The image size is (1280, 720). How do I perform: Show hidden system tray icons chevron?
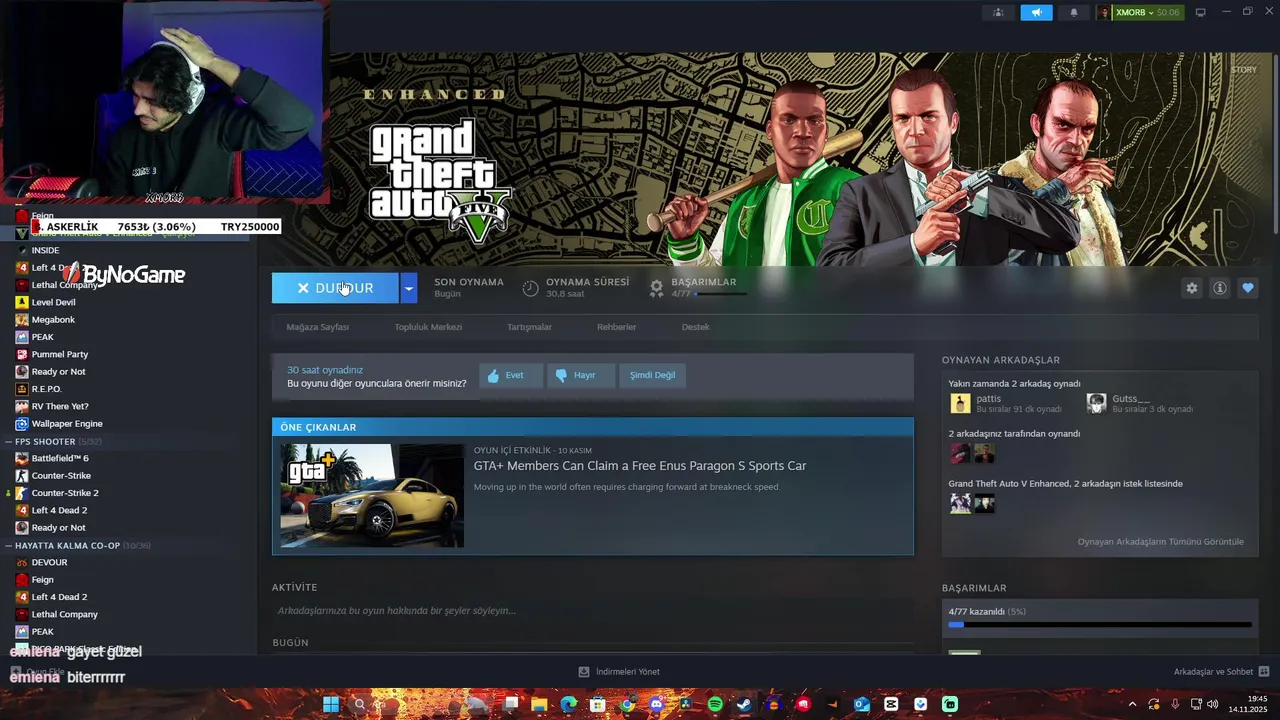(1132, 704)
